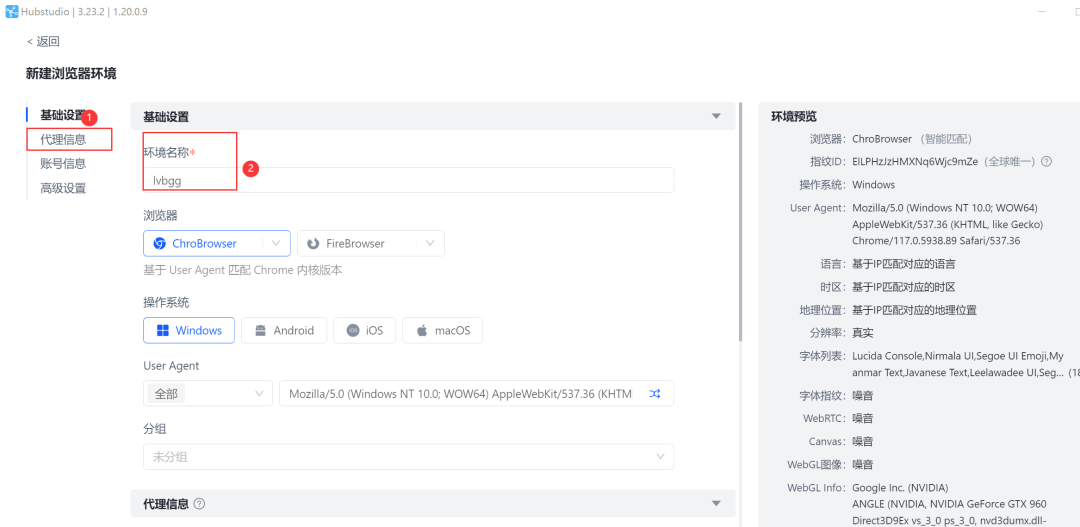Click the 字体列表 value Lucida Console text
1080x527 pixels.
959,364
